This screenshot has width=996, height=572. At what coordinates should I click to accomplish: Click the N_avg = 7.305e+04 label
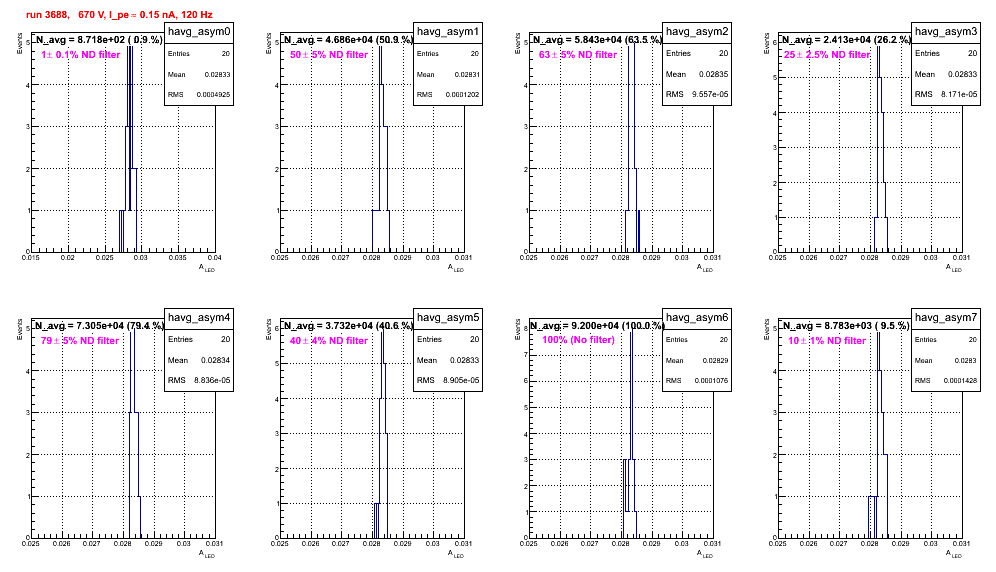pyautogui.click(x=99, y=325)
